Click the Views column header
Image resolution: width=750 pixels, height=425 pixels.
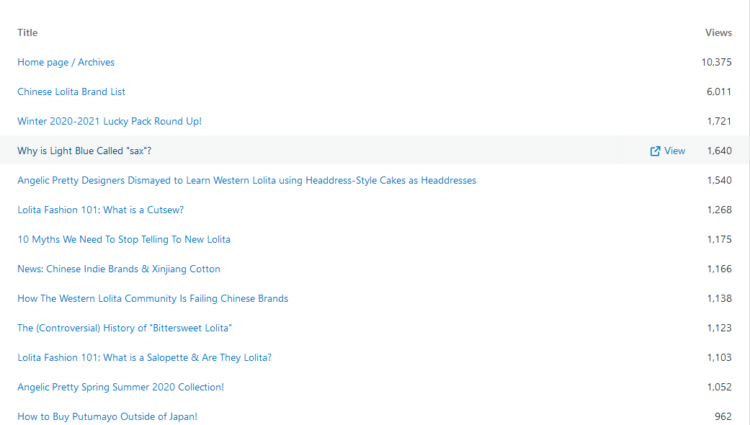coord(718,33)
